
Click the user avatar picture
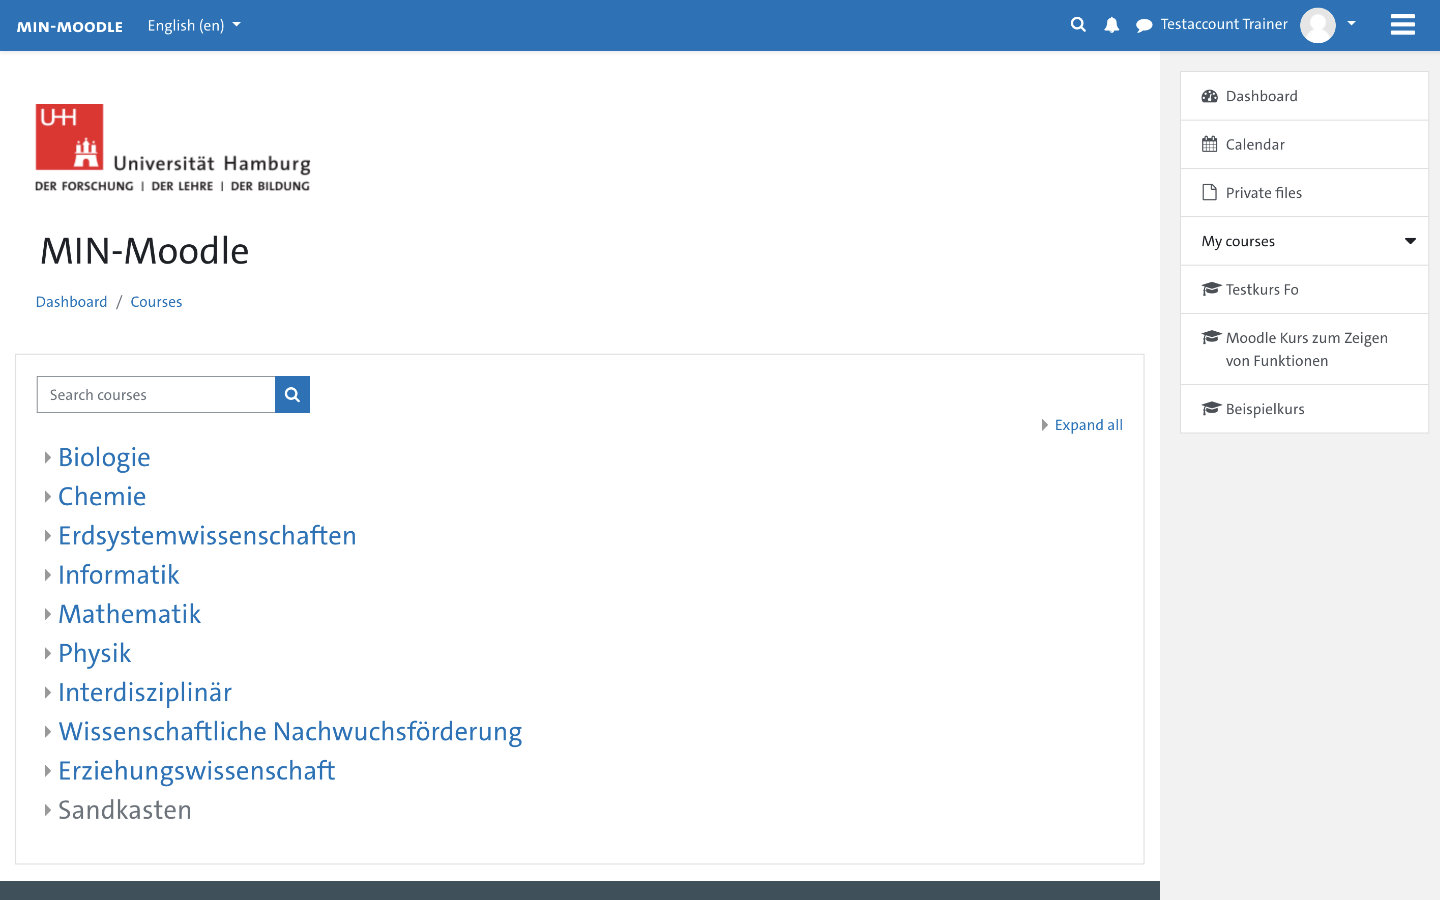[1318, 25]
